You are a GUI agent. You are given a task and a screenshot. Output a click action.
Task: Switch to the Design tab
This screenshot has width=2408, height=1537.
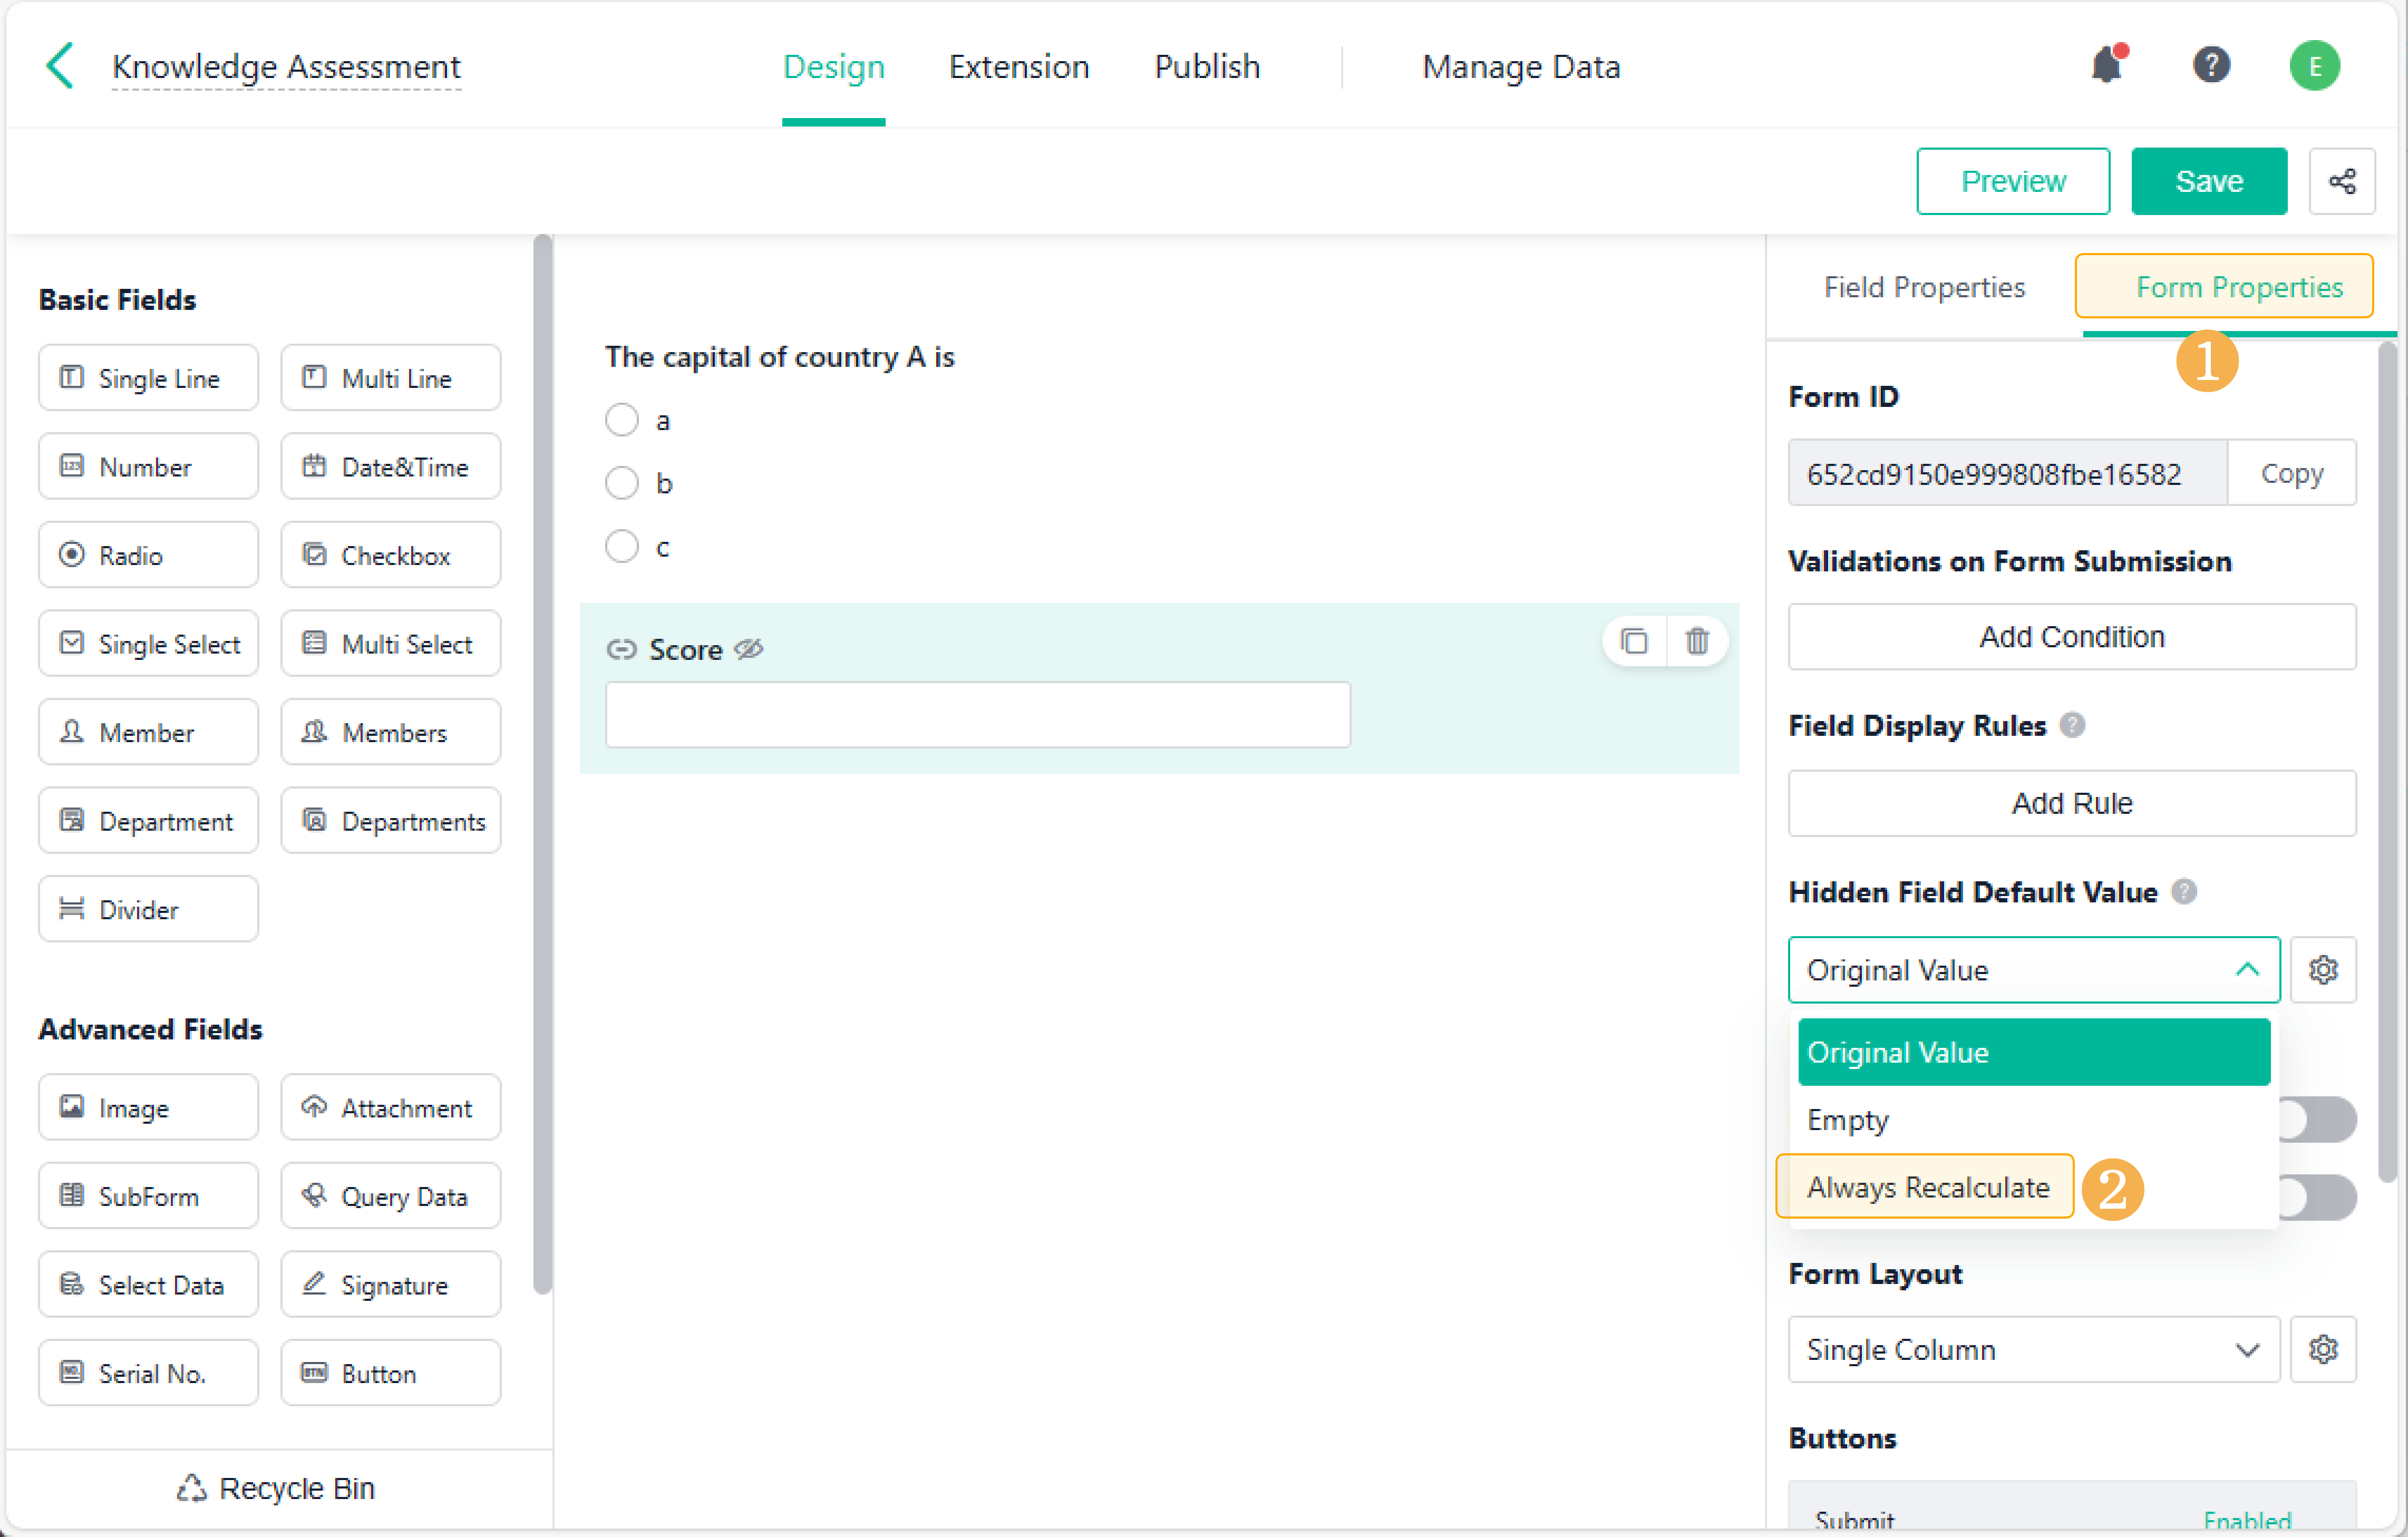click(833, 67)
